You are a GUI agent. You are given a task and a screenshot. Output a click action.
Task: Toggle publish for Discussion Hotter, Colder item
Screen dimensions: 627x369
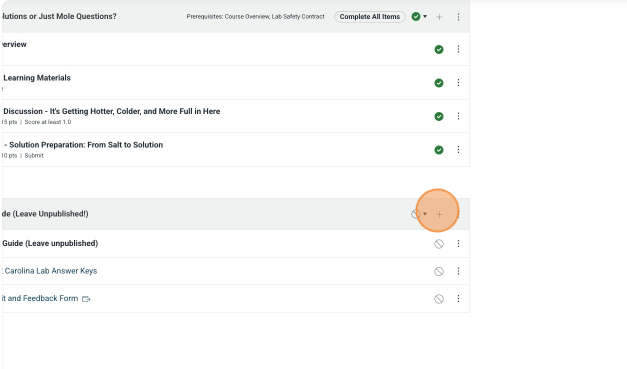439,116
